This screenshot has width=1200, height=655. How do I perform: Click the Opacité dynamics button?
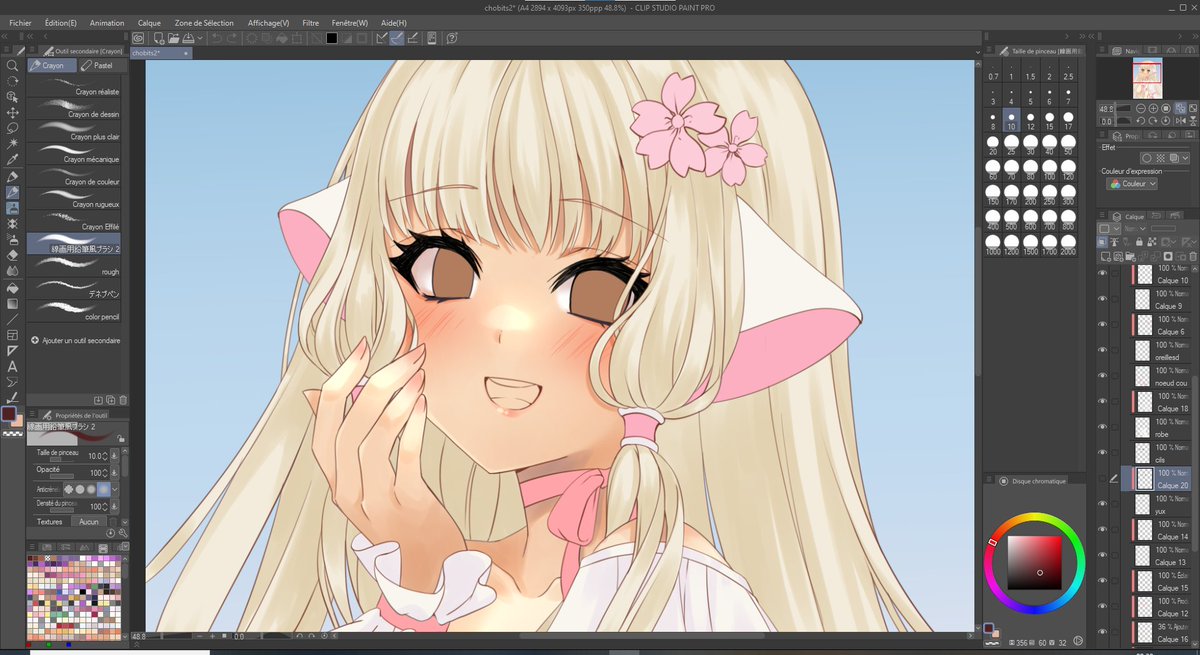(115, 471)
